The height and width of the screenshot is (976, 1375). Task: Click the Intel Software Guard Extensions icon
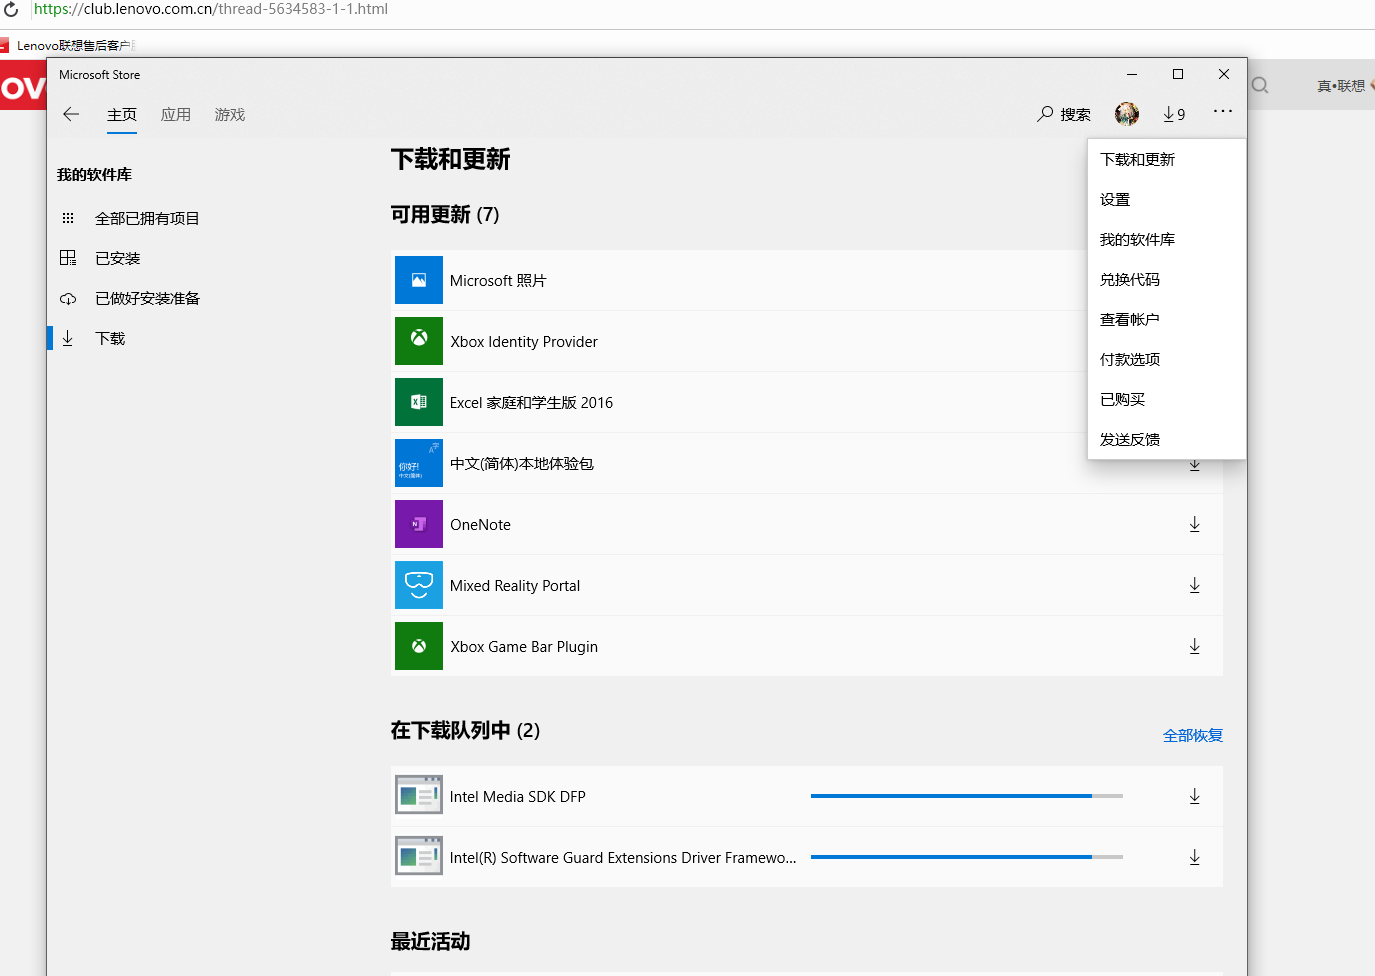tap(419, 857)
